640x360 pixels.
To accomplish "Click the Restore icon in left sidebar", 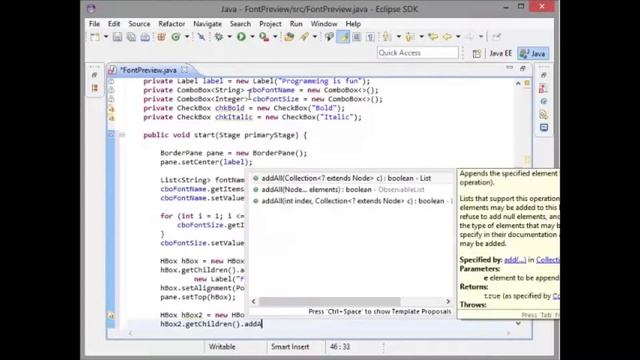I will 94,75.
